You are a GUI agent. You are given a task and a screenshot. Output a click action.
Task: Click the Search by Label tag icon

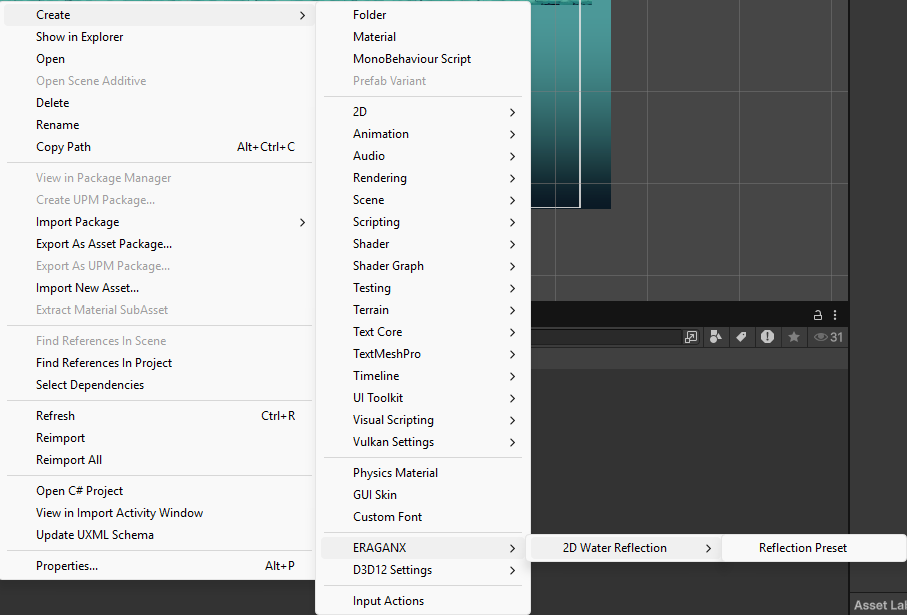pyautogui.click(x=741, y=337)
